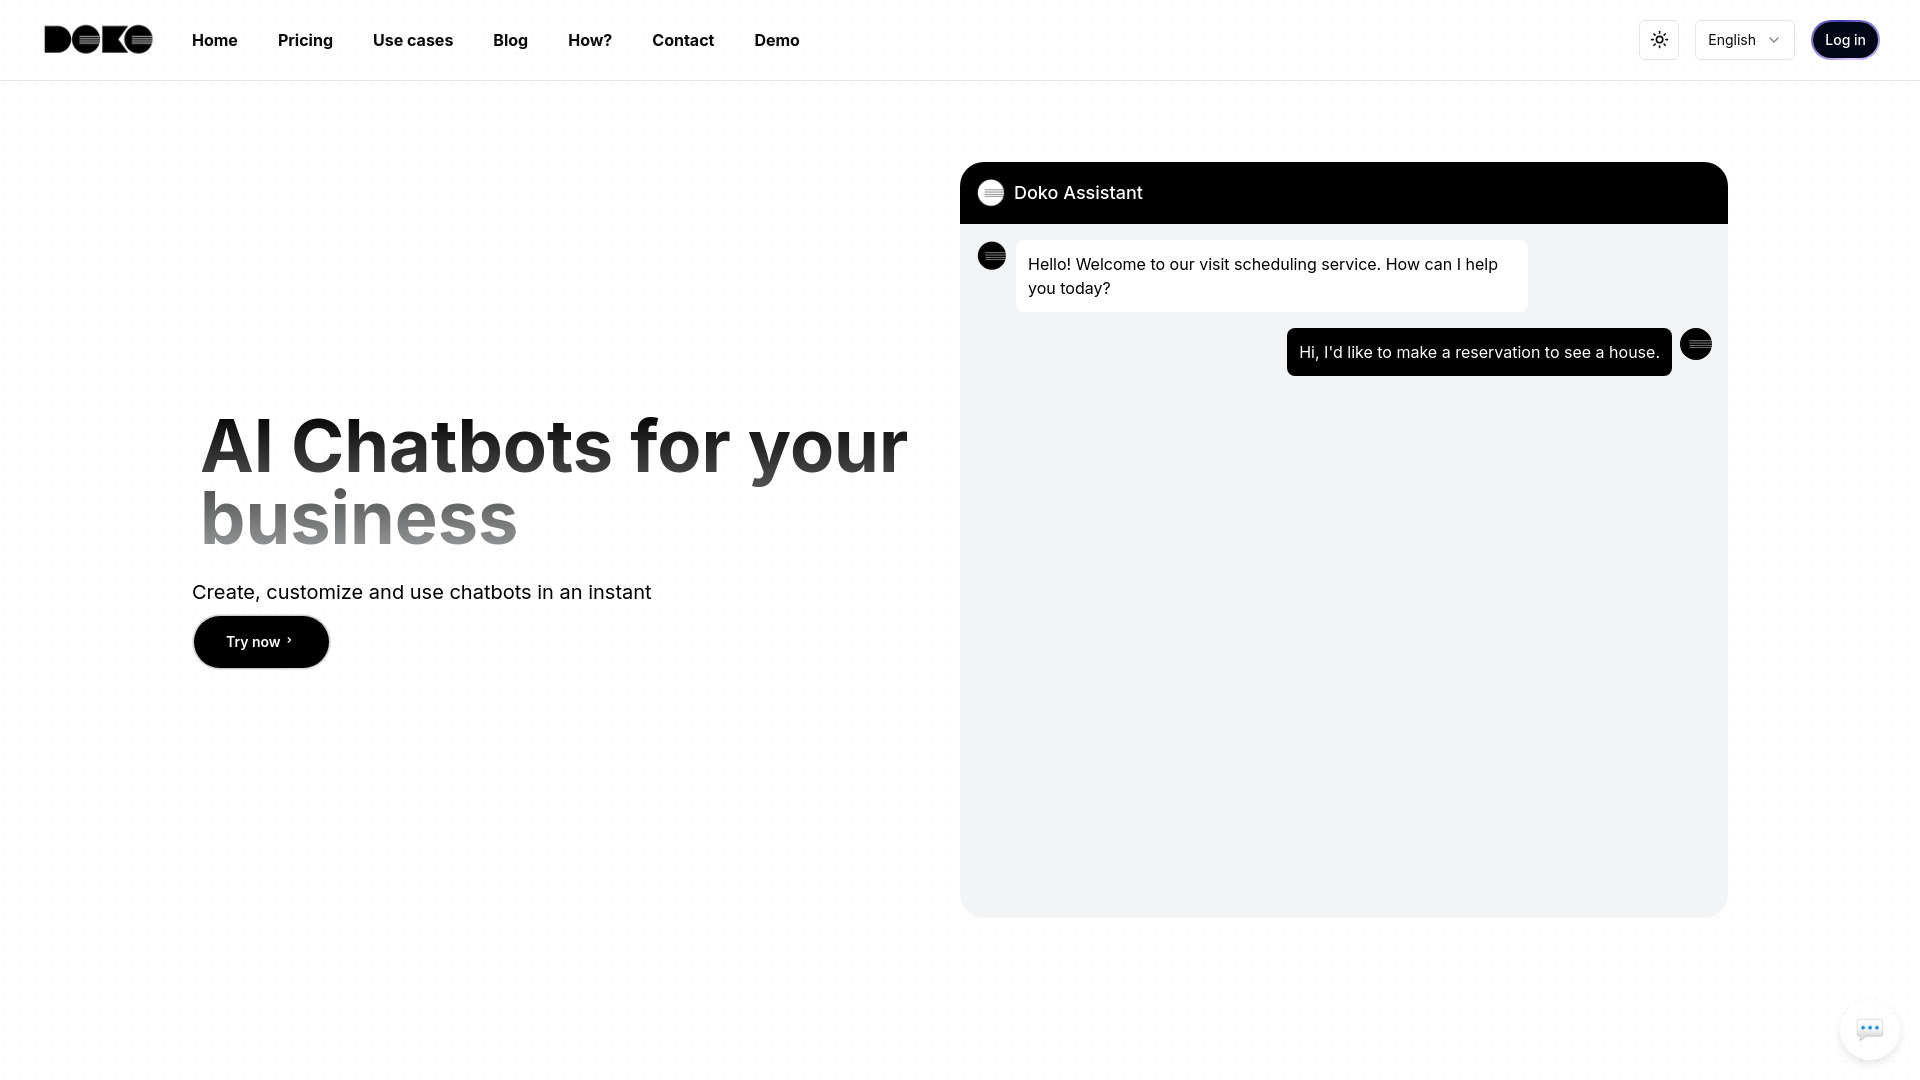Click the Try now button
The image size is (1920, 1080).
pyautogui.click(x=260, y=641)
